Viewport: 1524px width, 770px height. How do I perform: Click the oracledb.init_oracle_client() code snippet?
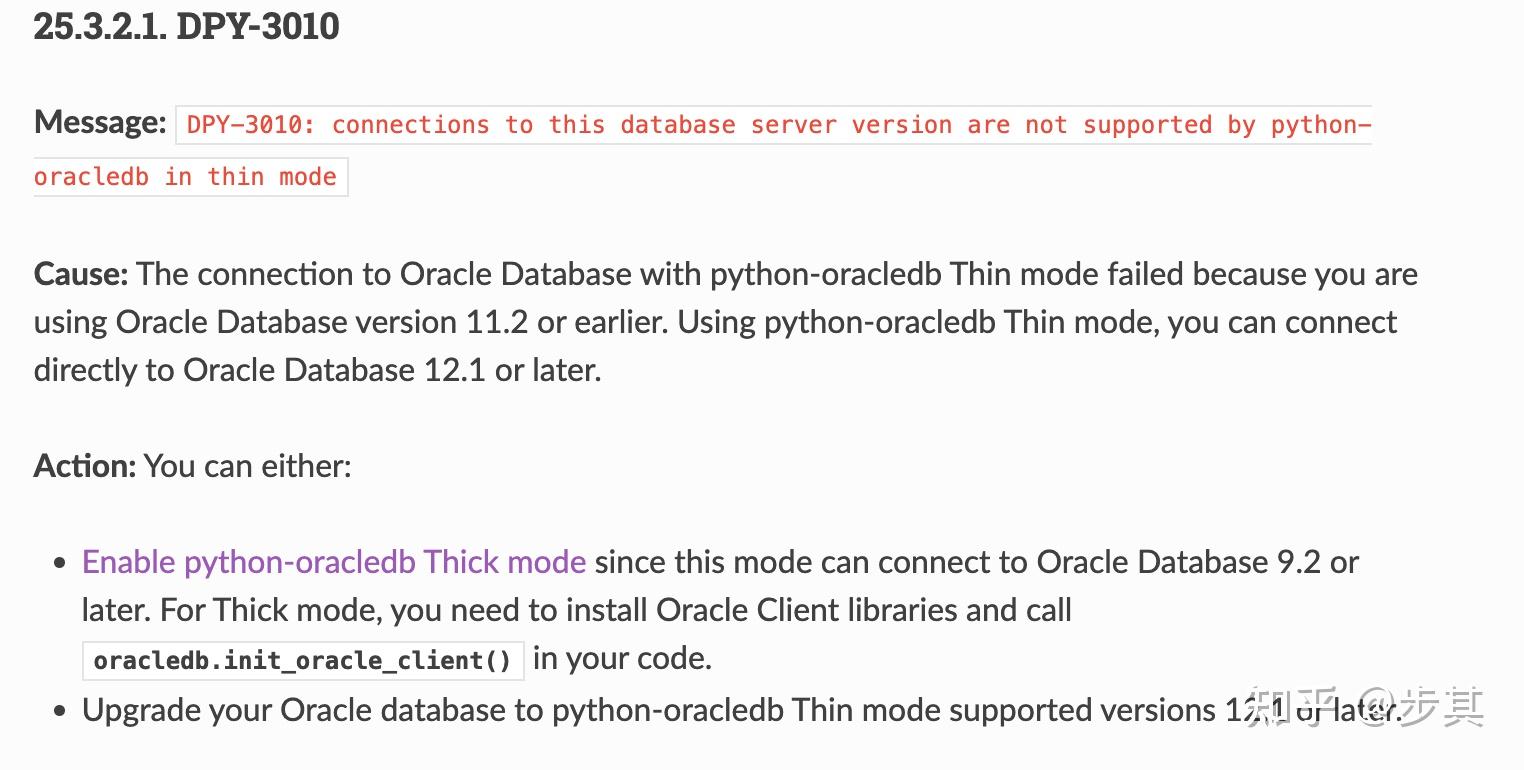point(302,661)
